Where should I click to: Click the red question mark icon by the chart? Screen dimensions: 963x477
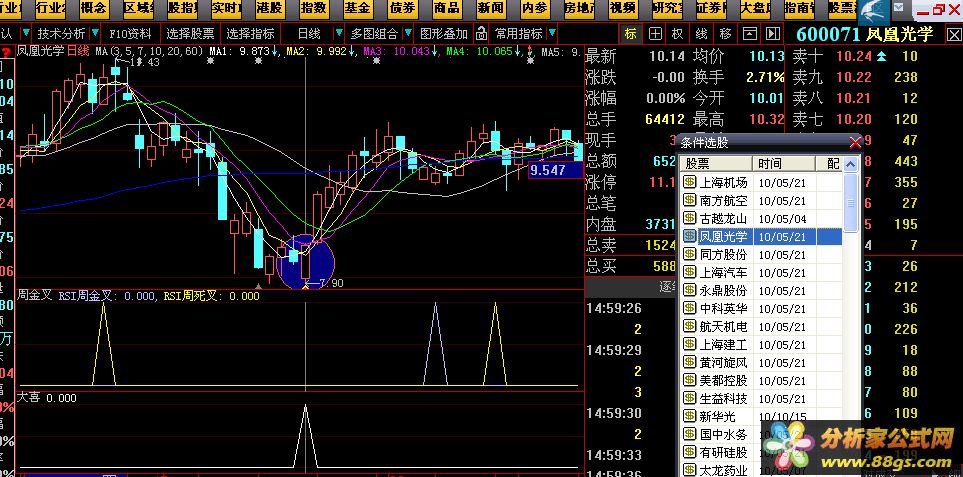tap(6, 52)
